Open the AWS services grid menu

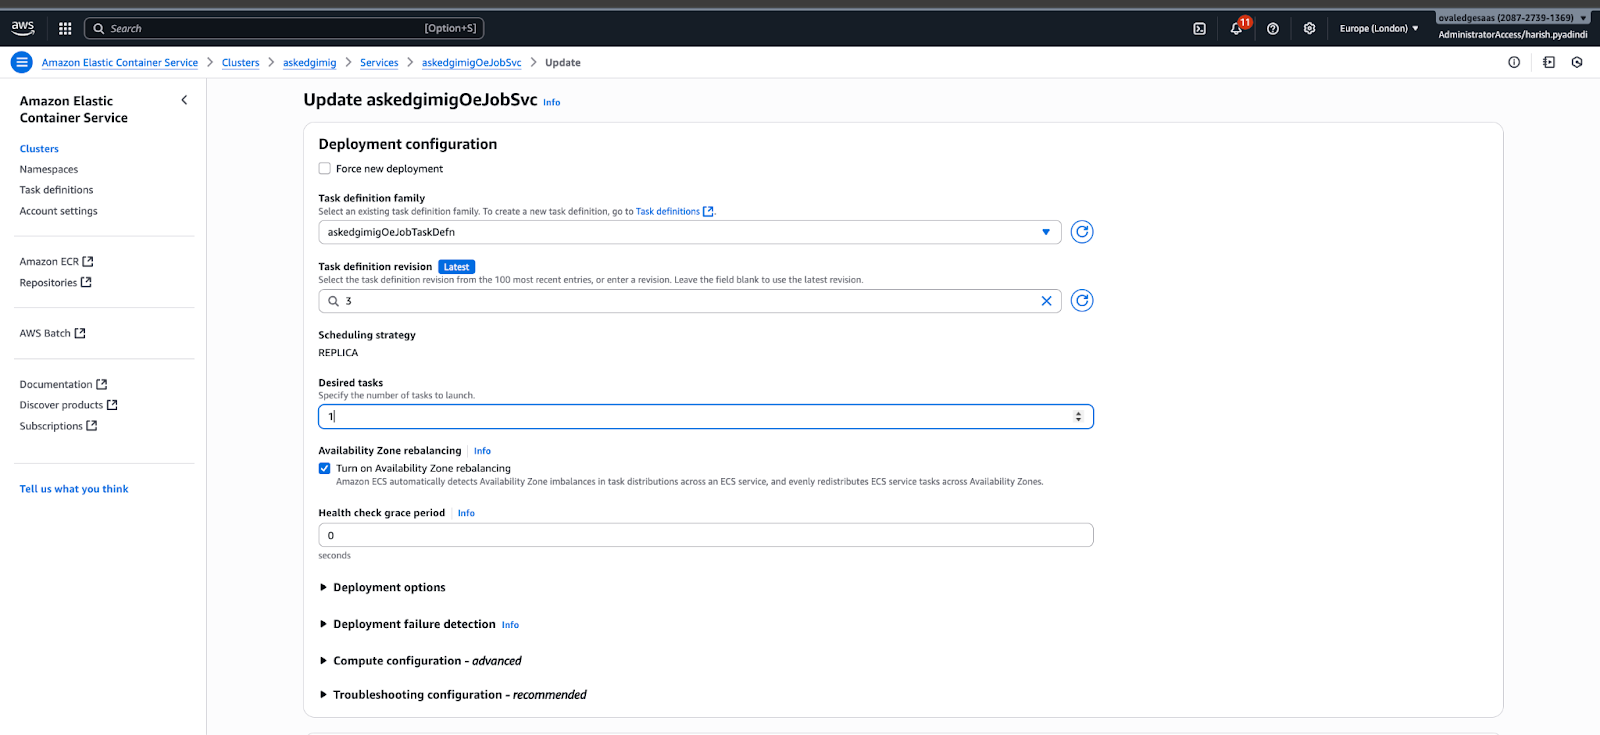tap(65, 29)
